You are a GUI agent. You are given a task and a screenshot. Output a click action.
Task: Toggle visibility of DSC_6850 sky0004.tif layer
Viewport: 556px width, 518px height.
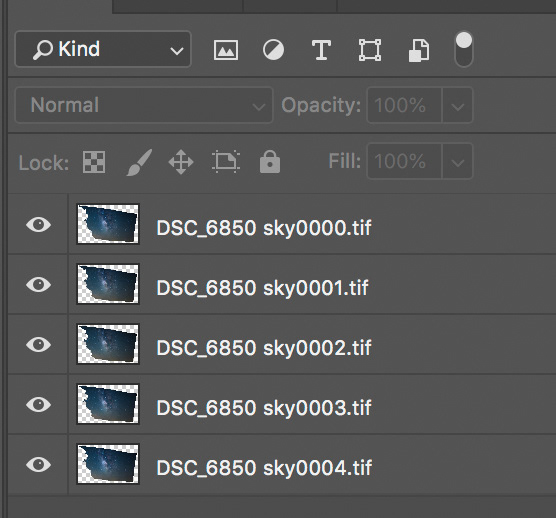point(38,464)
